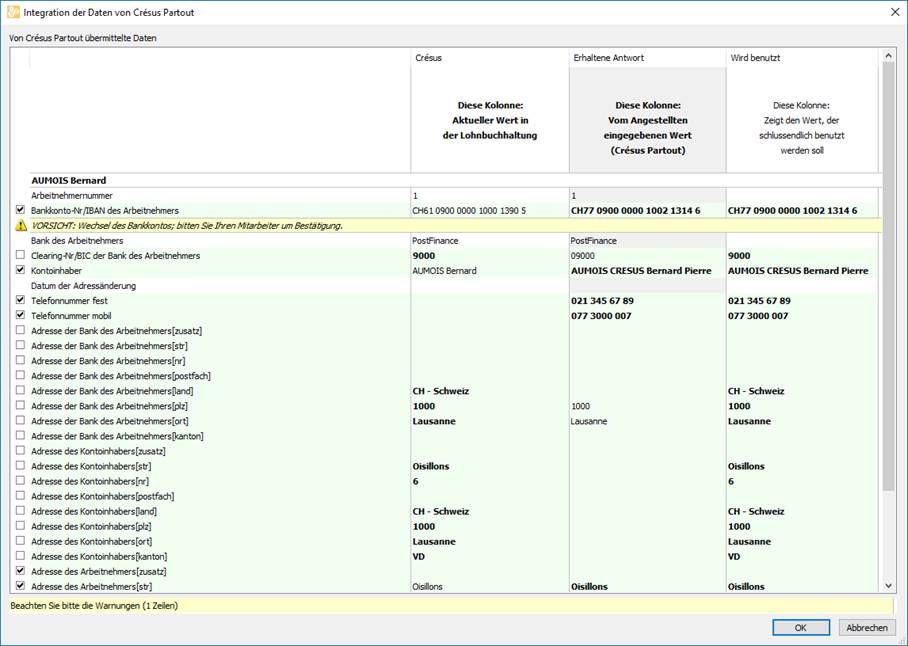Screen dimensions: 908x646
Task: Uncheck the Kontoinhaber checkbox
Action: [20, 270]
